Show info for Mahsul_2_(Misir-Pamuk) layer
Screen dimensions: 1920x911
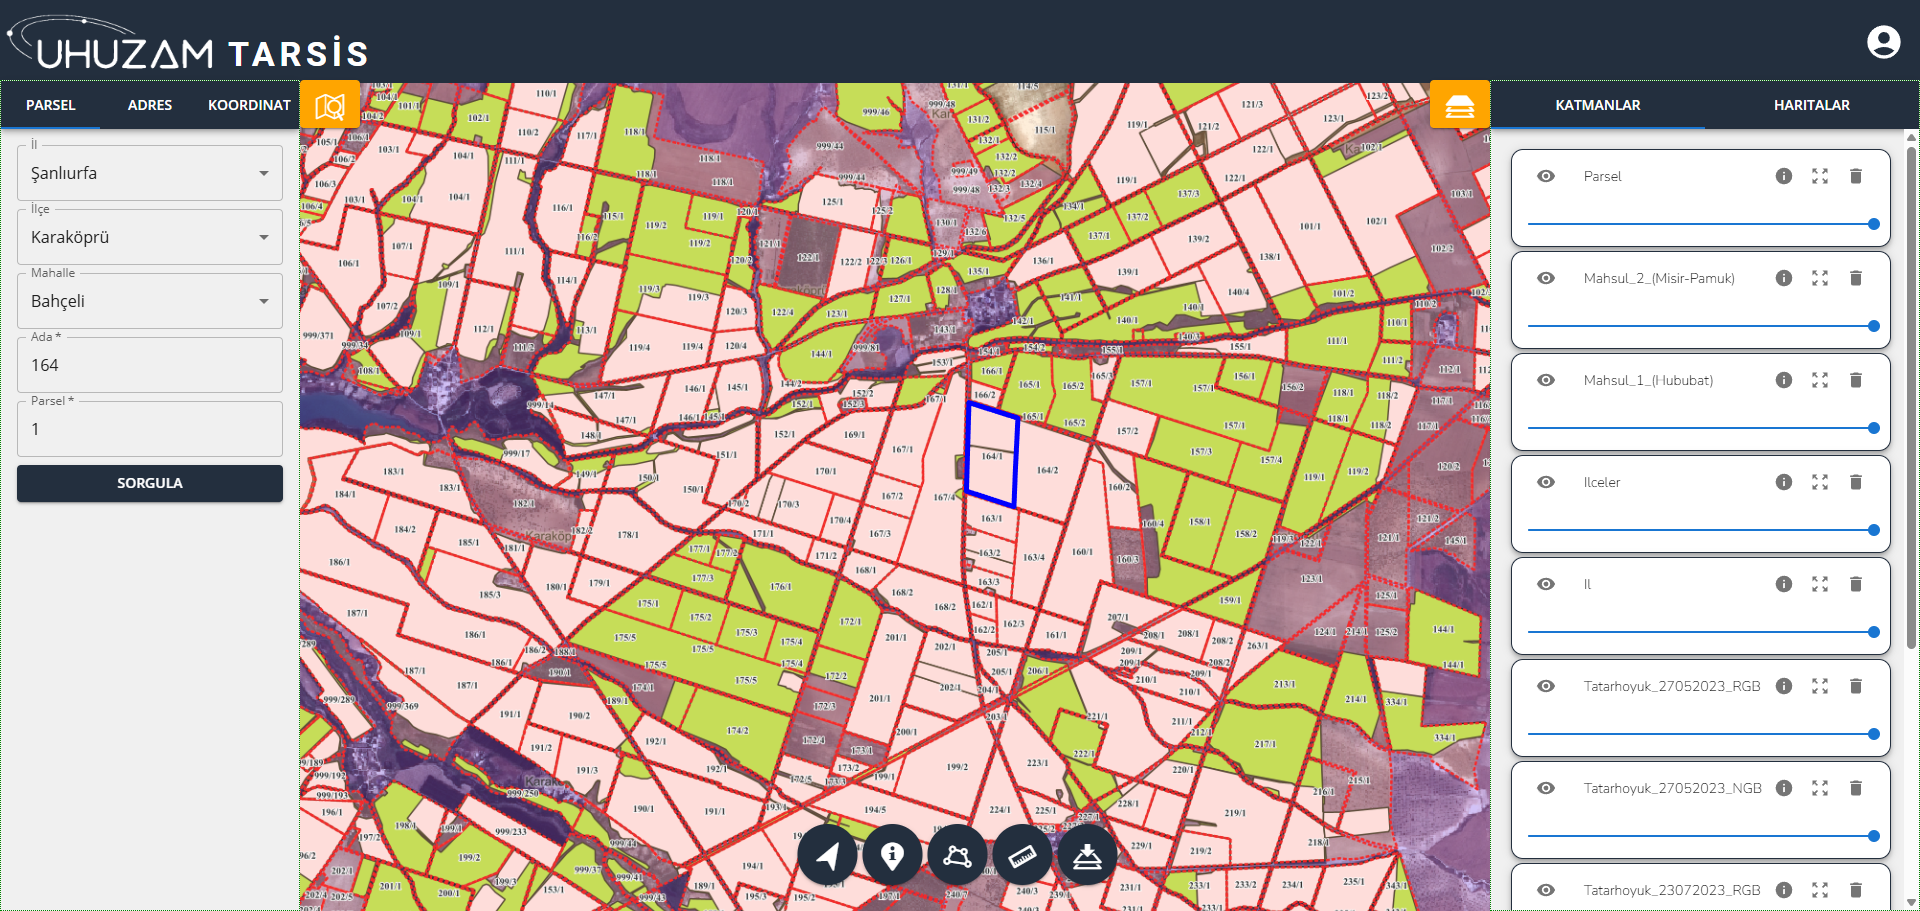coord(1784,278)
